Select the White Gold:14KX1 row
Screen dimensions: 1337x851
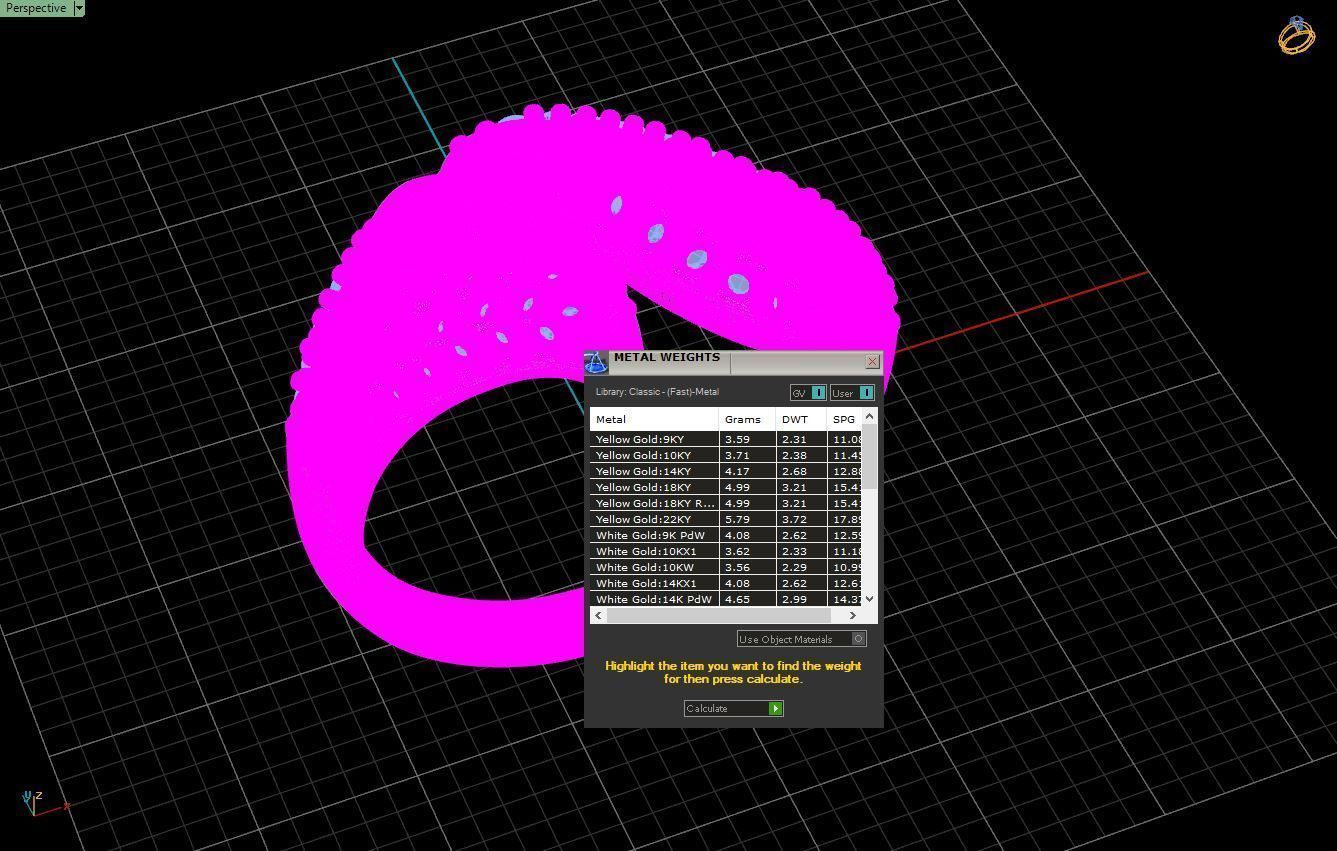(x=726, y=583)
